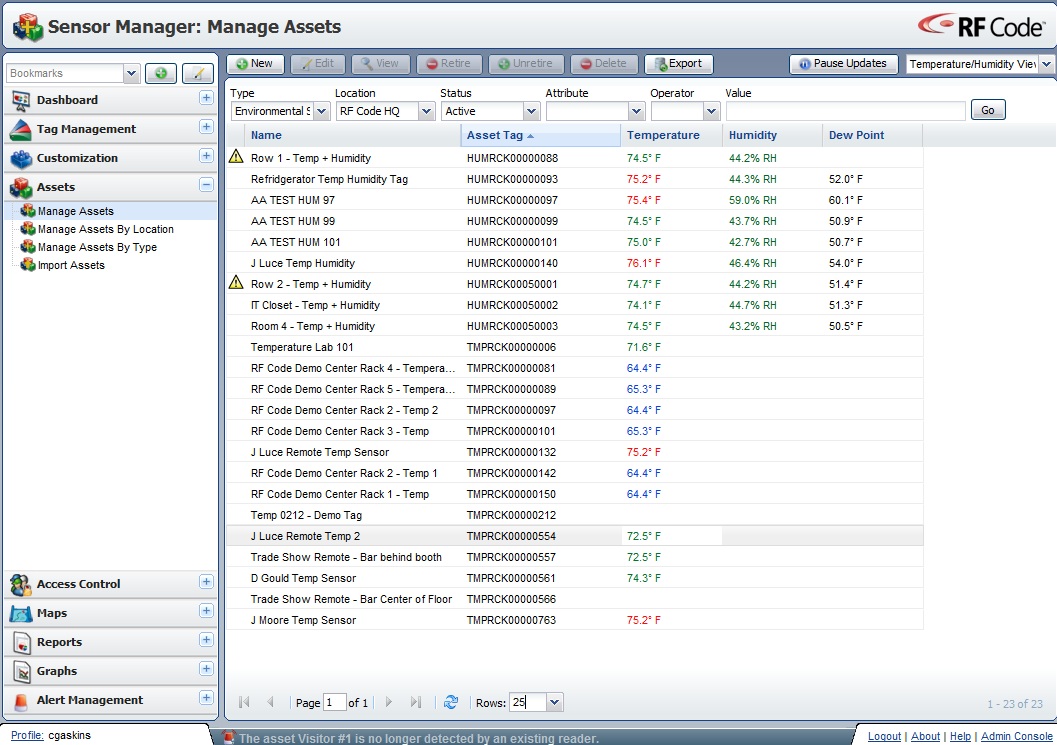Expand the Maps section plus button
Image resolution: width=1057 pixels, height=745 pixels.
pyautogui.click(x=206, y=612)
